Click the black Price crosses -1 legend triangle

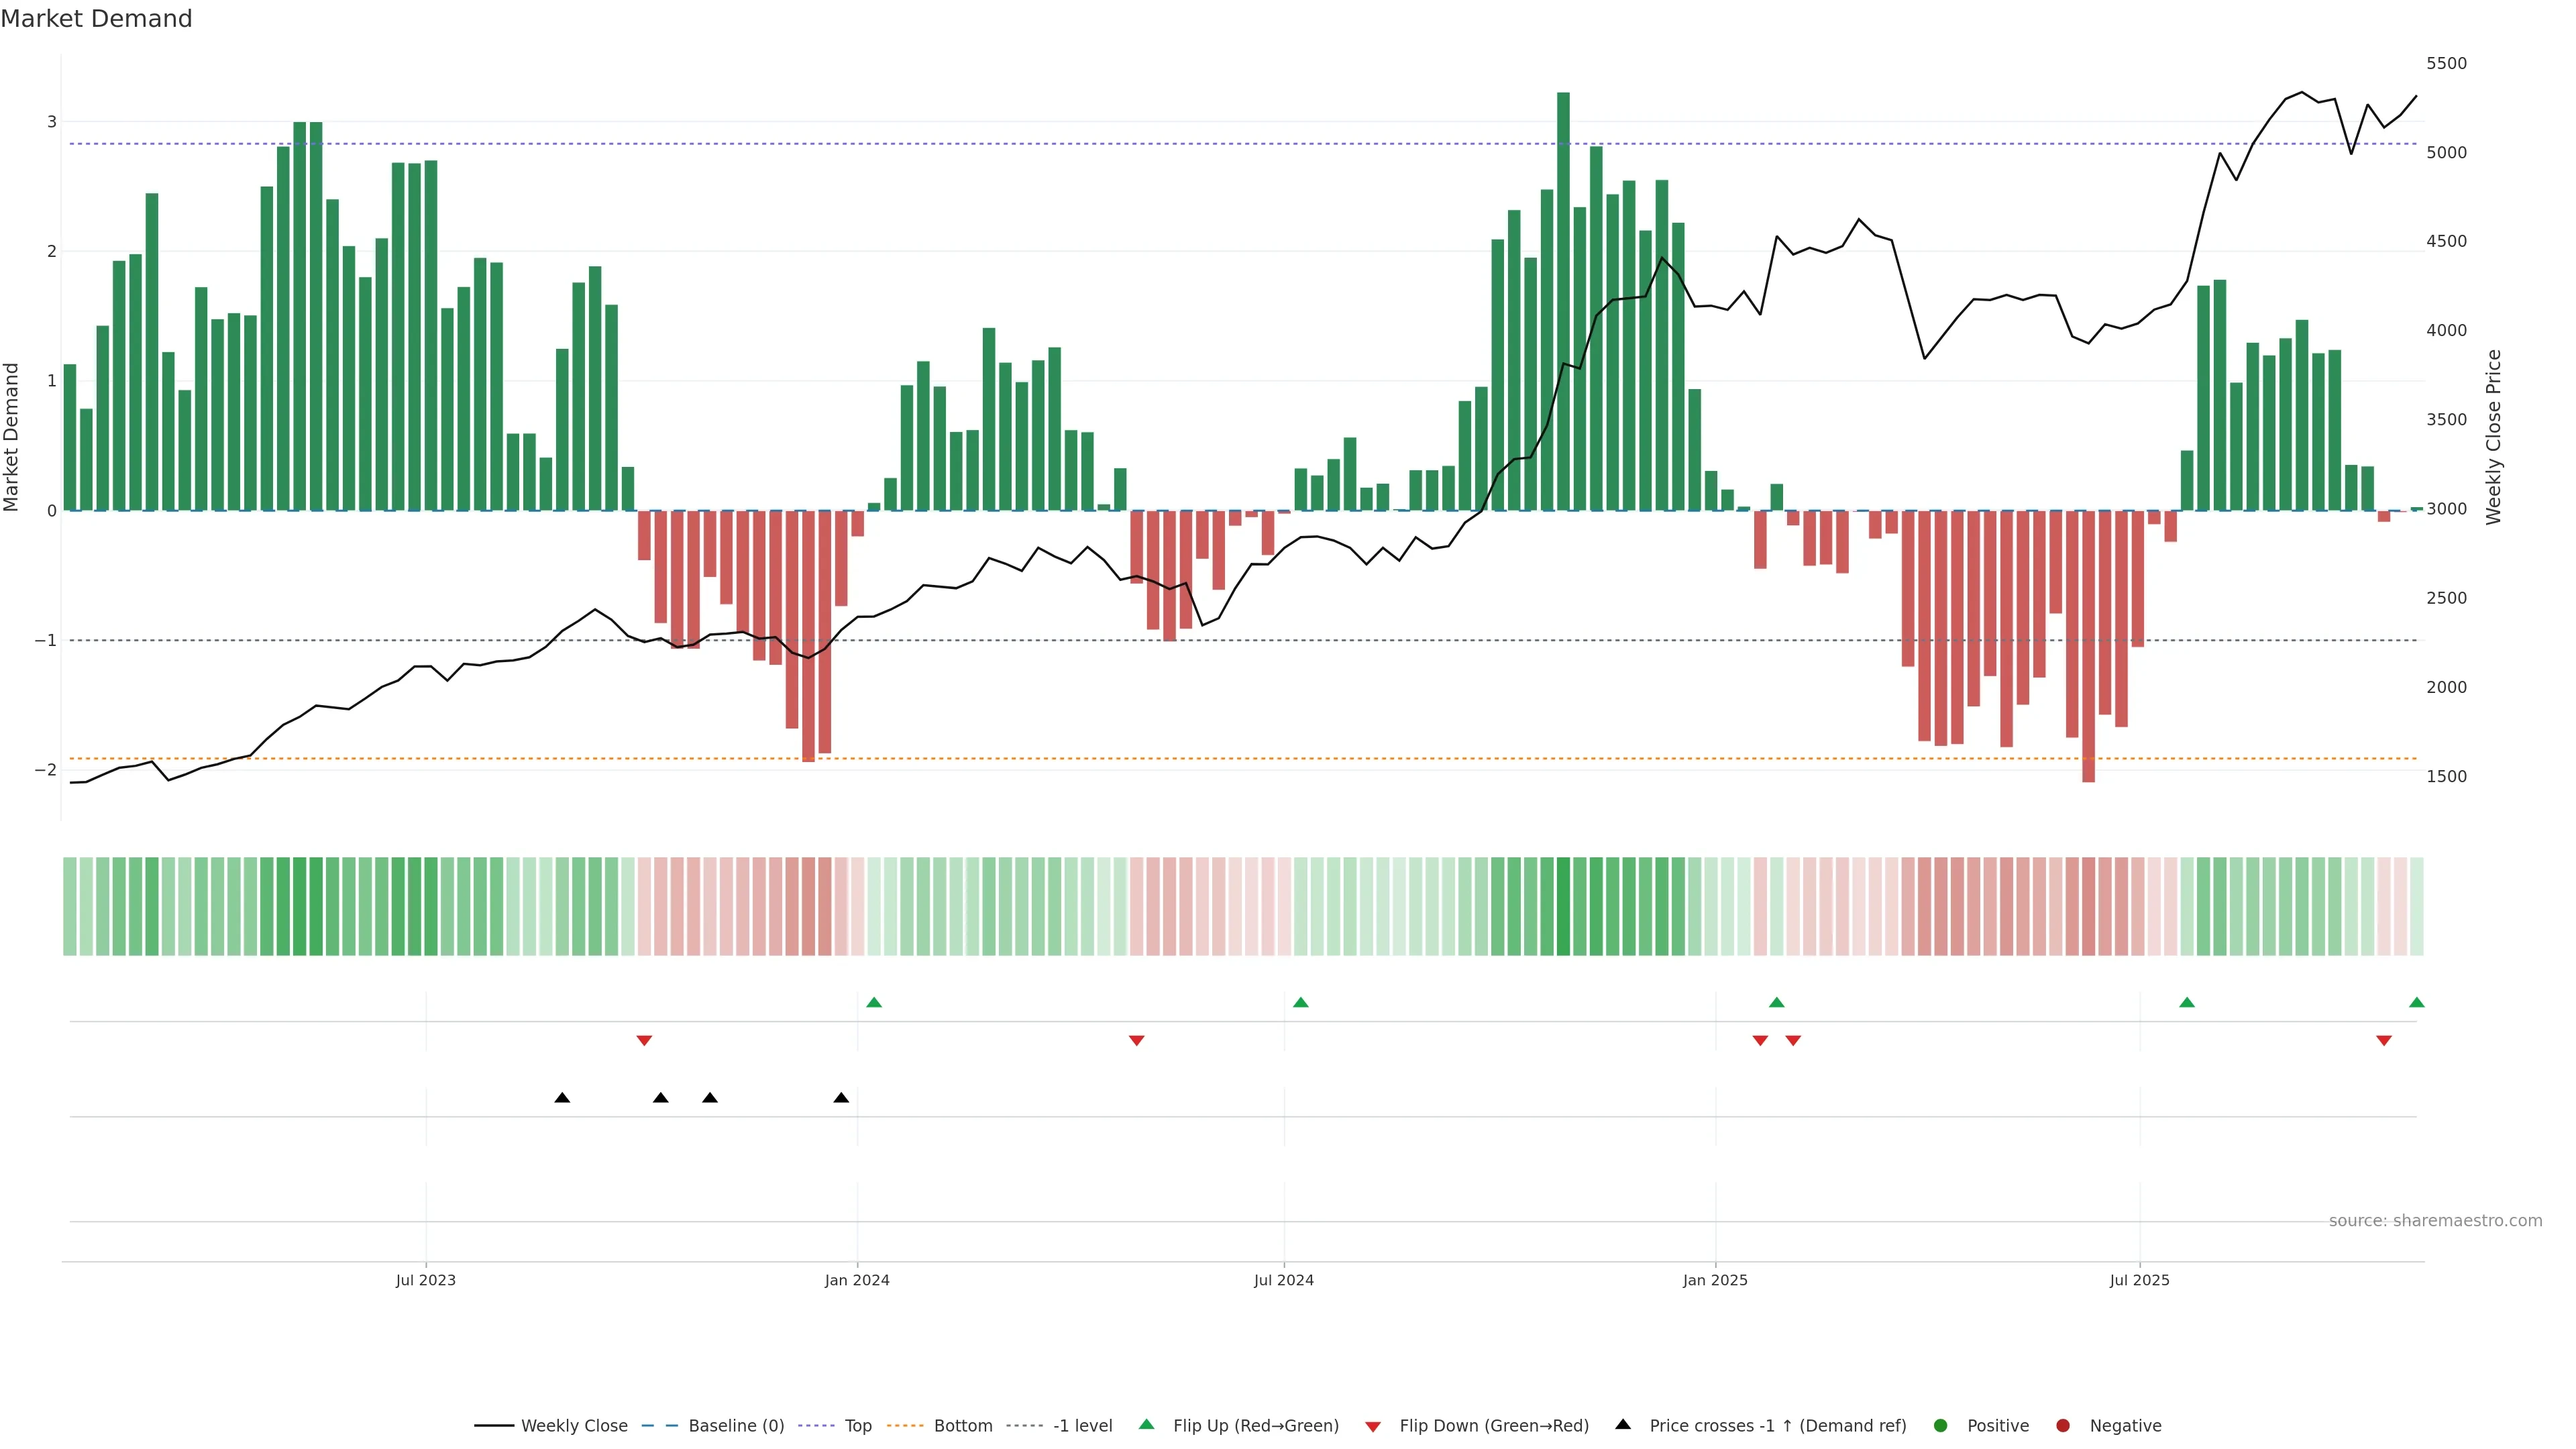(1623, 1425)
